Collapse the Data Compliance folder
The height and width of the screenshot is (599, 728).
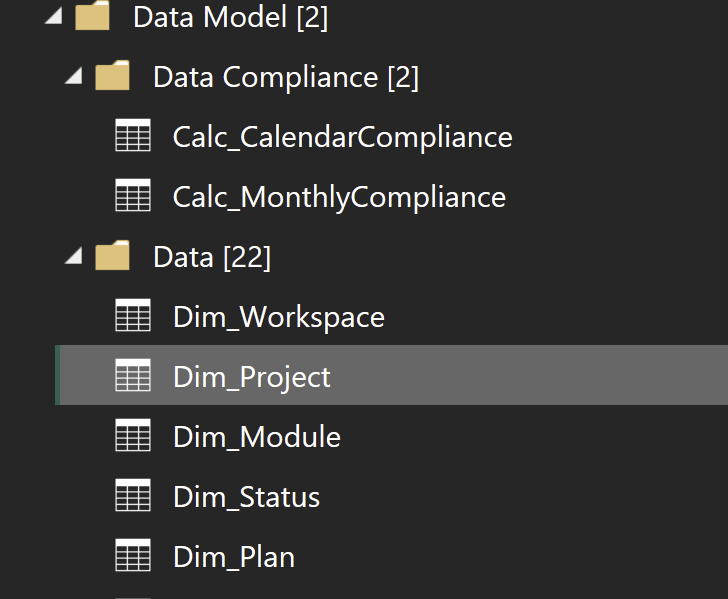(73, 77)
